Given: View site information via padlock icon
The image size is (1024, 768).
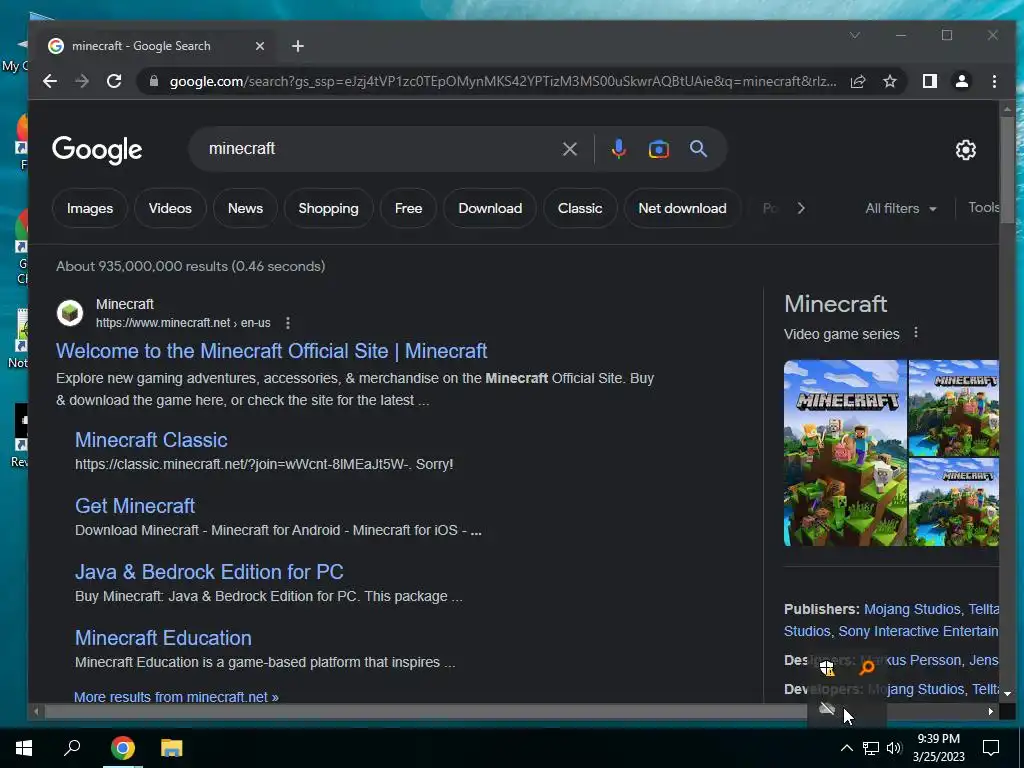Looking at the screenshot, I should [x=154, y=81].
